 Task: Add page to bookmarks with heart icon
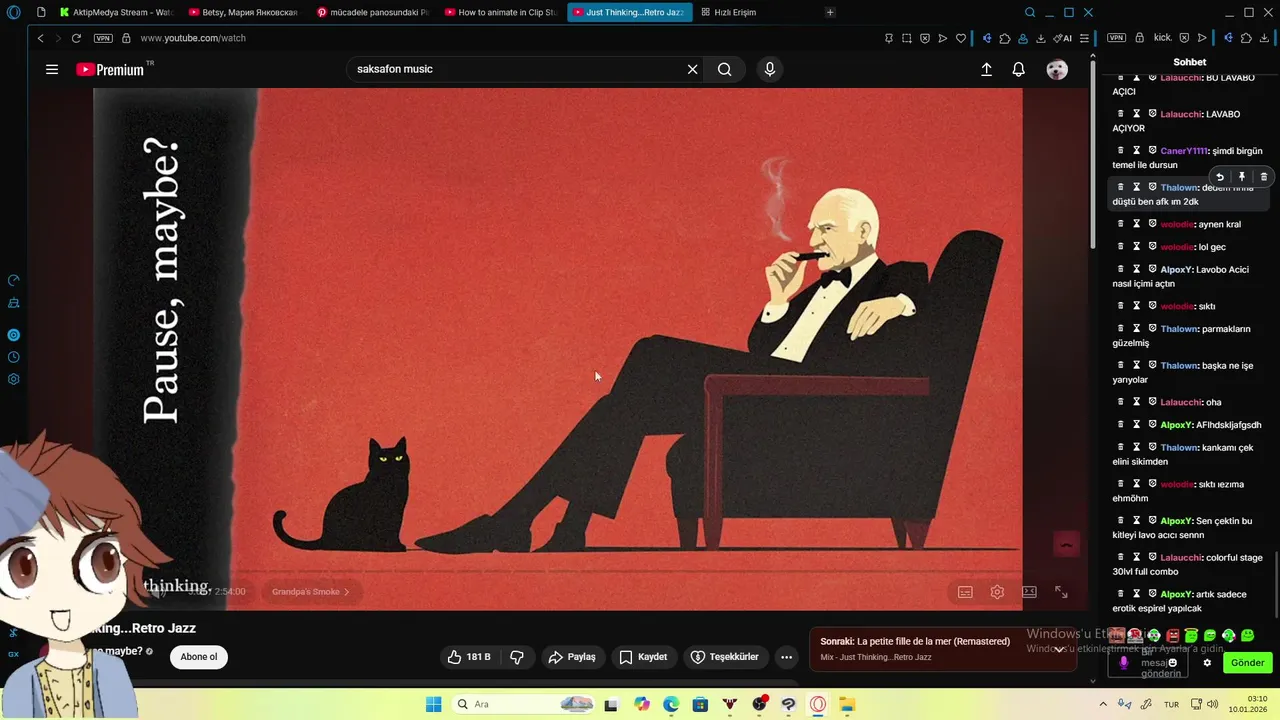pyautogui.click(x=961, y=38)
